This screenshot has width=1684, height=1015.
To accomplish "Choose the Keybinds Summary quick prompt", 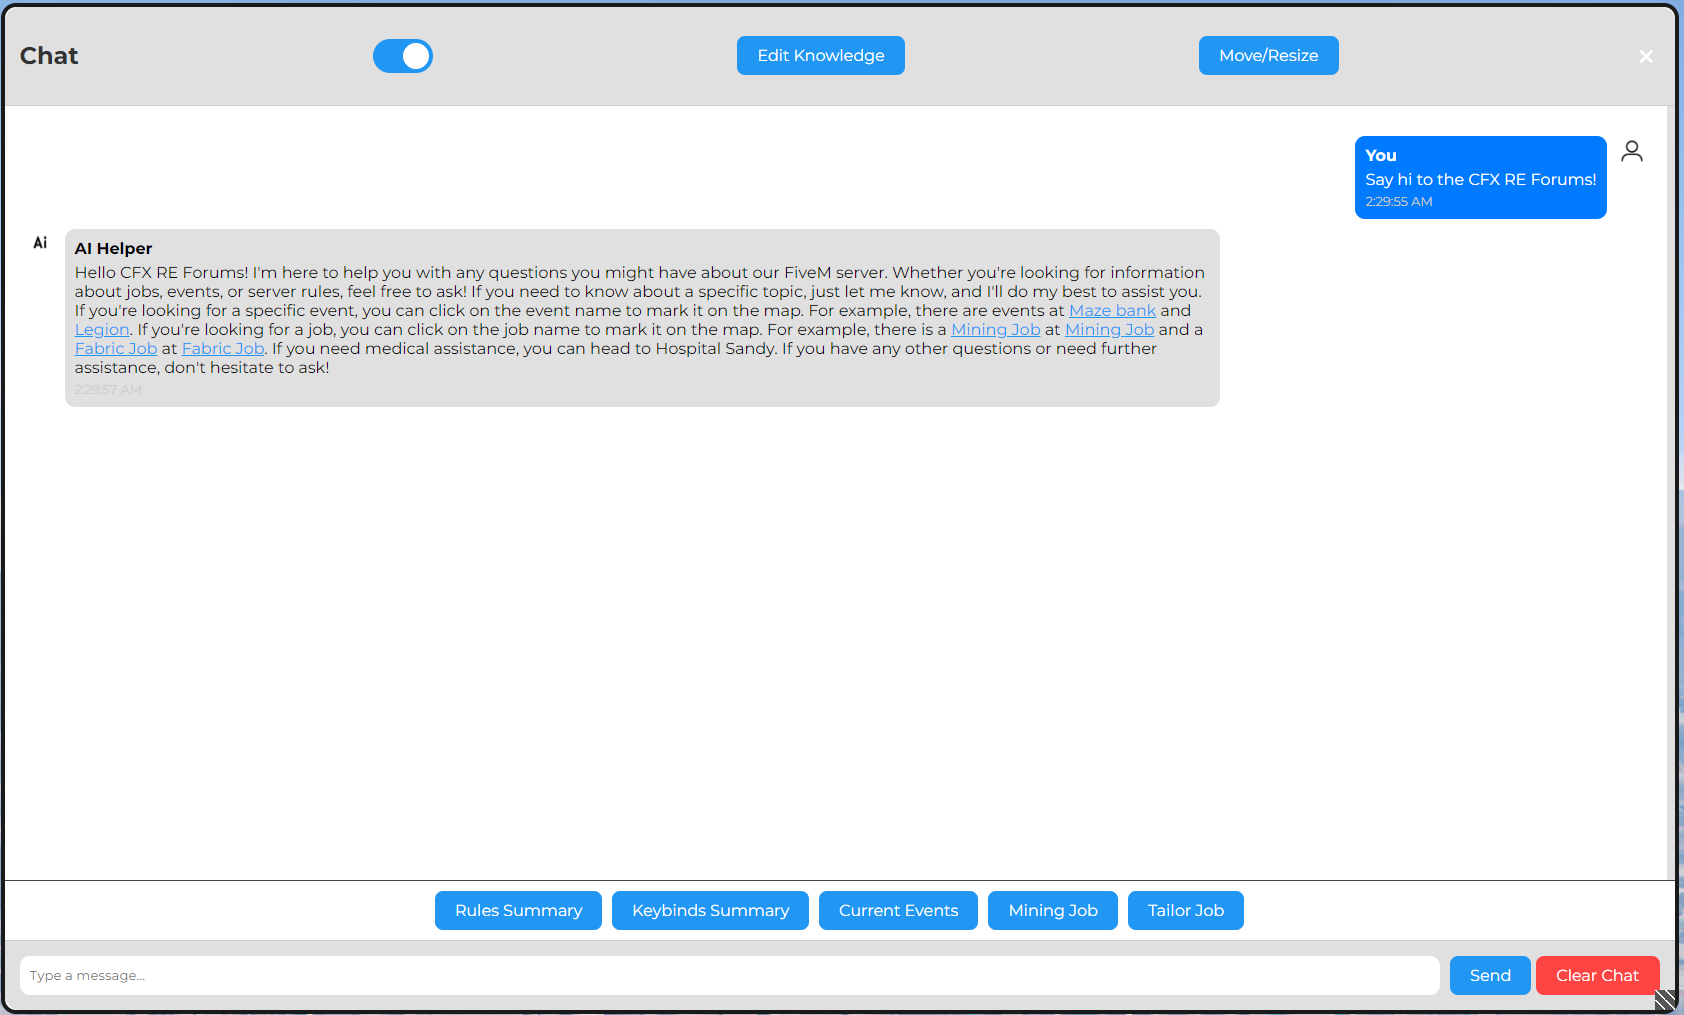I will click(710, 911).
